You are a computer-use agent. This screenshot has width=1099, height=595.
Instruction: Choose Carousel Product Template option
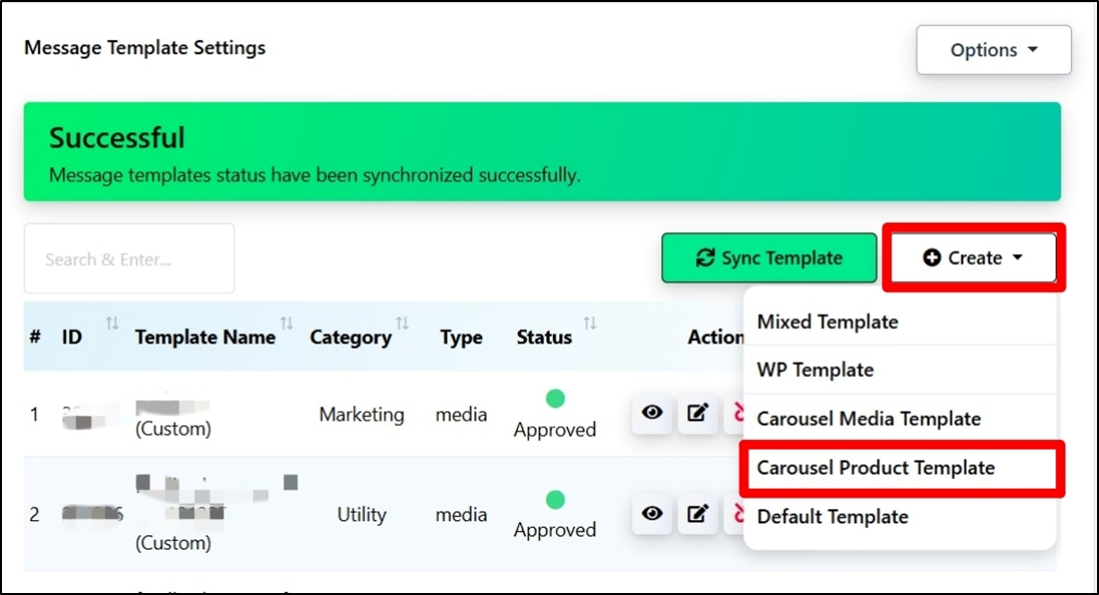[876, 468]
